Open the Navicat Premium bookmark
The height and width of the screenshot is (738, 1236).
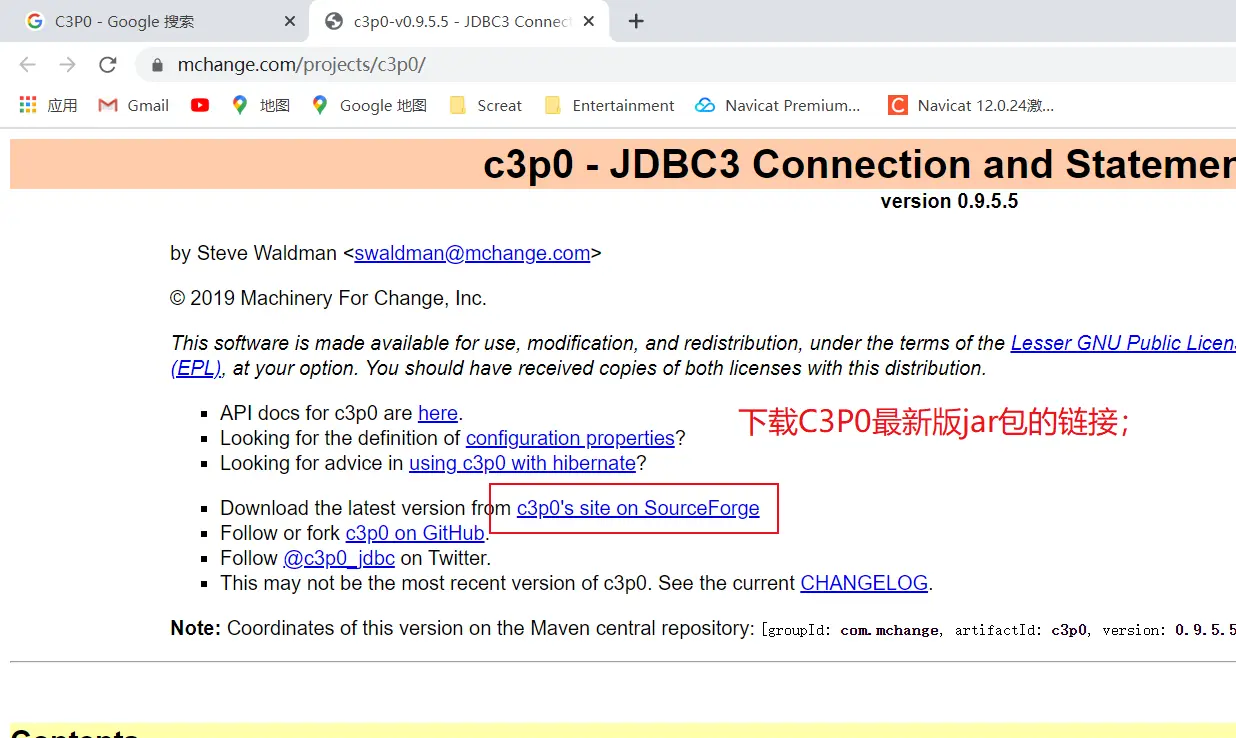pos(778,105)
